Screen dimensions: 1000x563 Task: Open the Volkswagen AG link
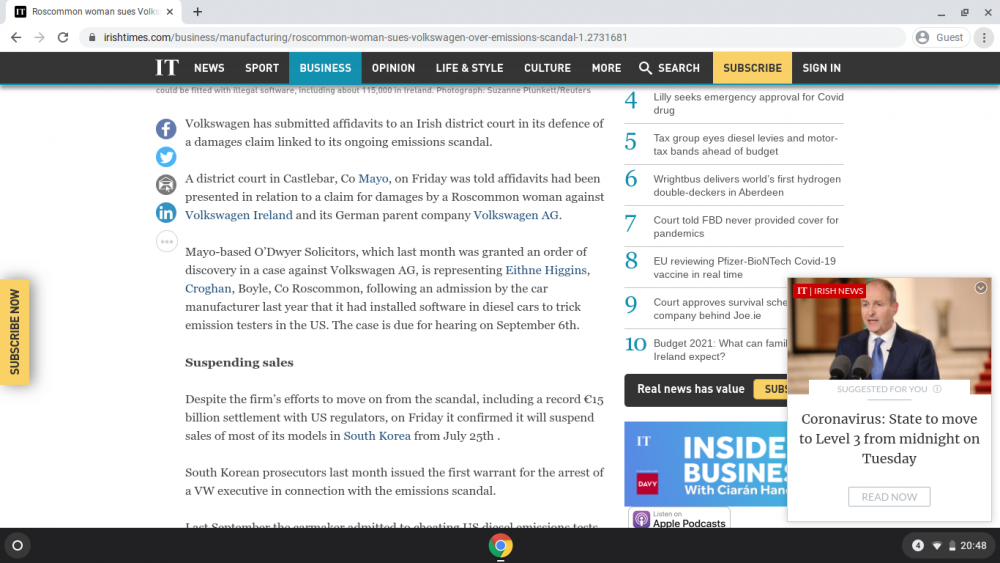[x=516, y=215]
